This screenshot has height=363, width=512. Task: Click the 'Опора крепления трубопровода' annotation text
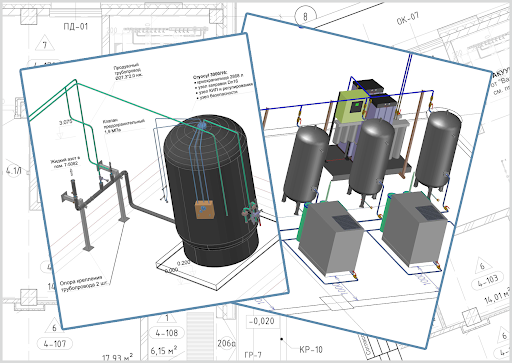(x=85, y=284)
